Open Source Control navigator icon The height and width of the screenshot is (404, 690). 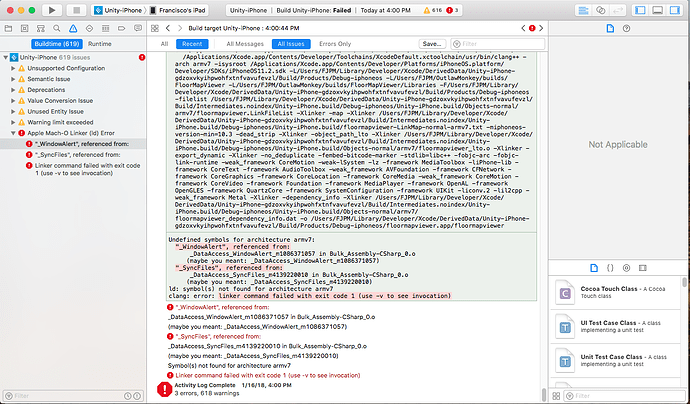click(25, 29)
